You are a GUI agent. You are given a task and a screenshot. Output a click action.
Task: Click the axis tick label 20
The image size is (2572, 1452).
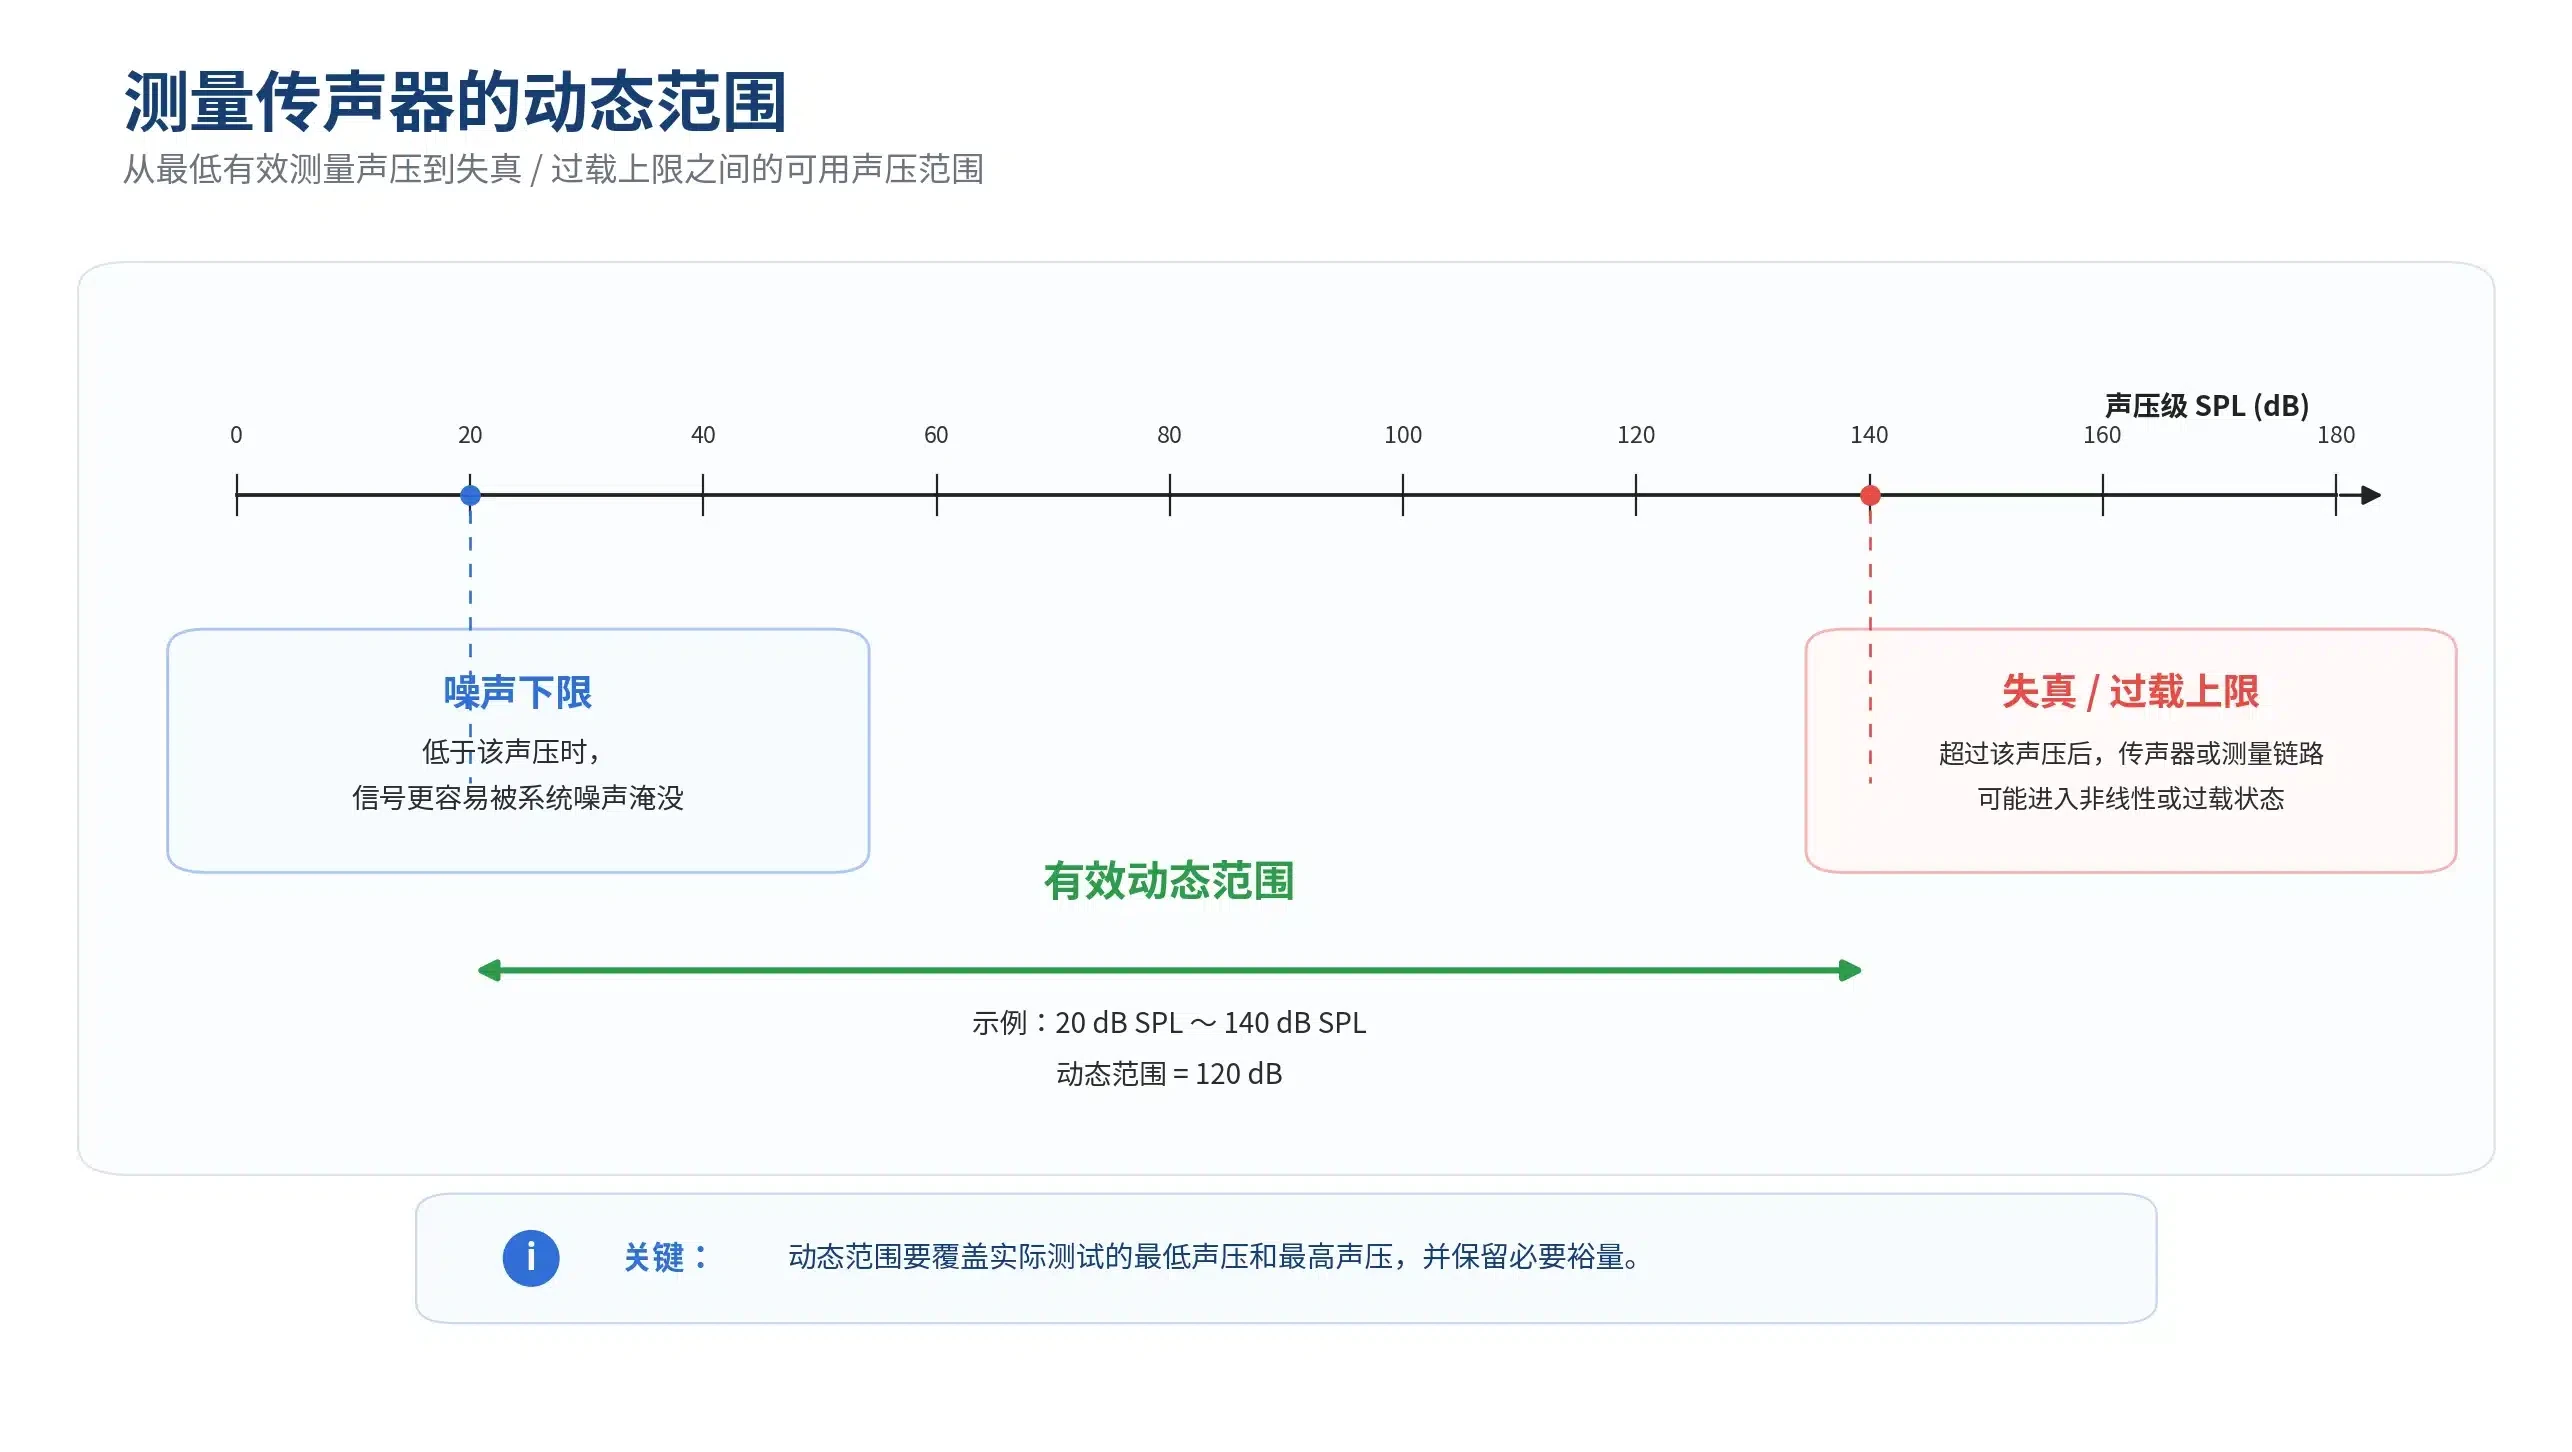470,435
